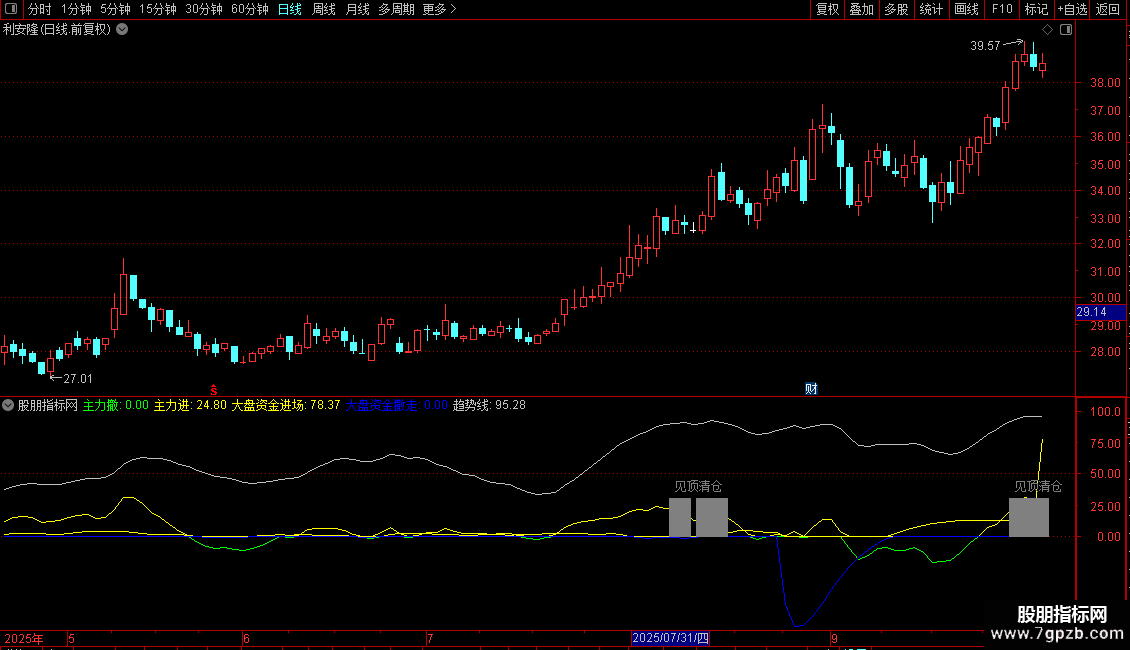Viewport: 1130px width, 650px height.
Task: Open dropdown beside 利安隆 title
Action: [x=123, y=30]
